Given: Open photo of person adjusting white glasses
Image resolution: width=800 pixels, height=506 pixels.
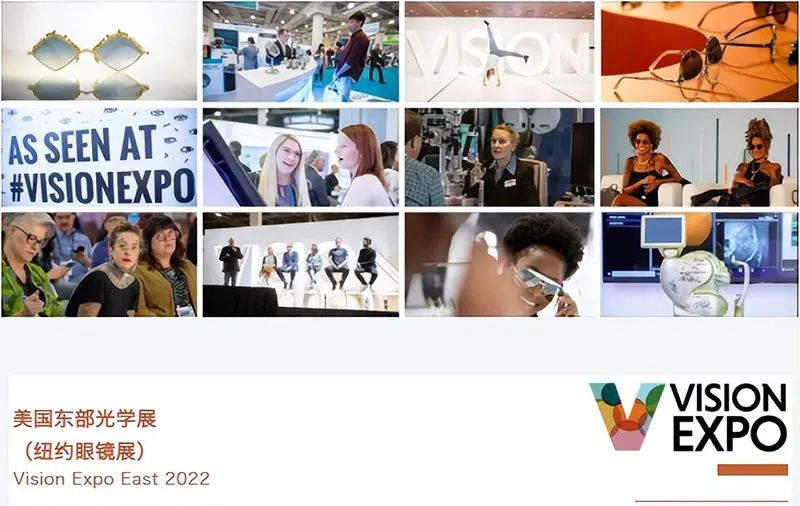Looking at the screenshot, I should tap(499, 265).
